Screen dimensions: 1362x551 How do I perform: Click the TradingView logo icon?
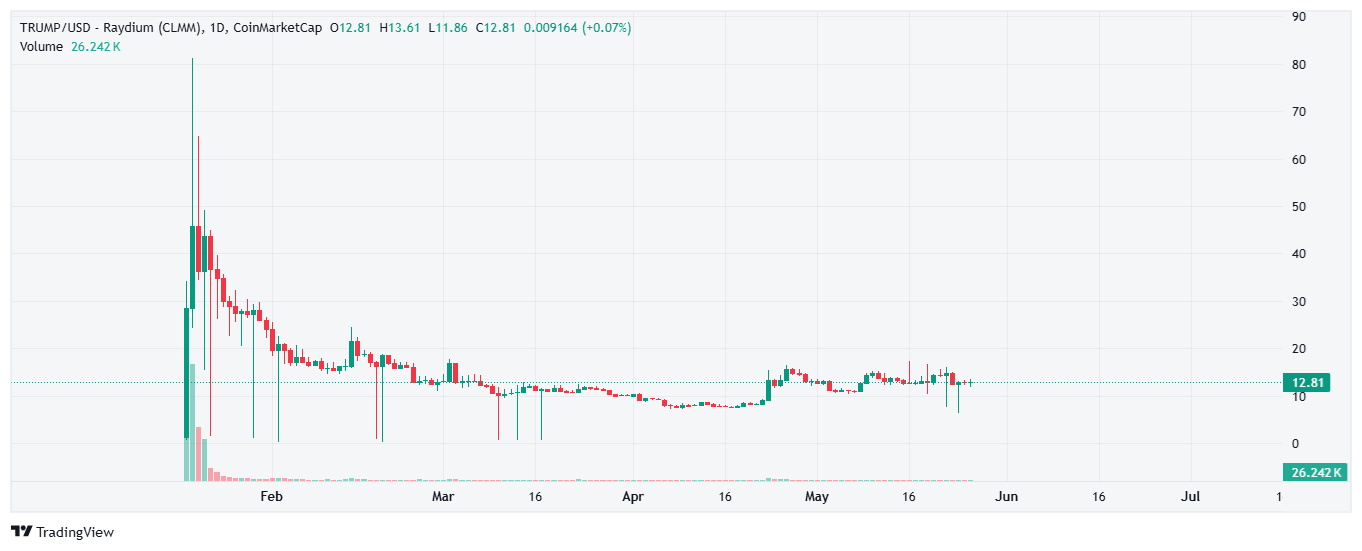point(21,532)
